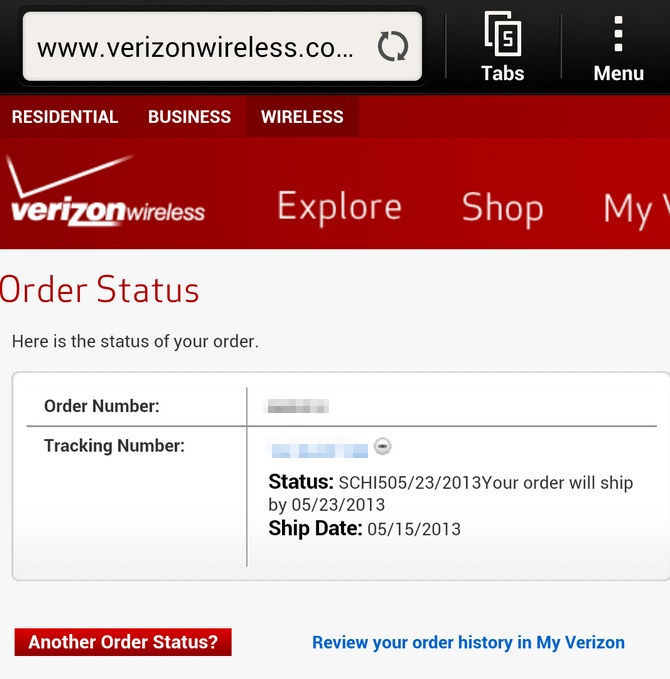Switch to the Business tab
Viewport: 670px width, 679px height.
pos(189,116)
